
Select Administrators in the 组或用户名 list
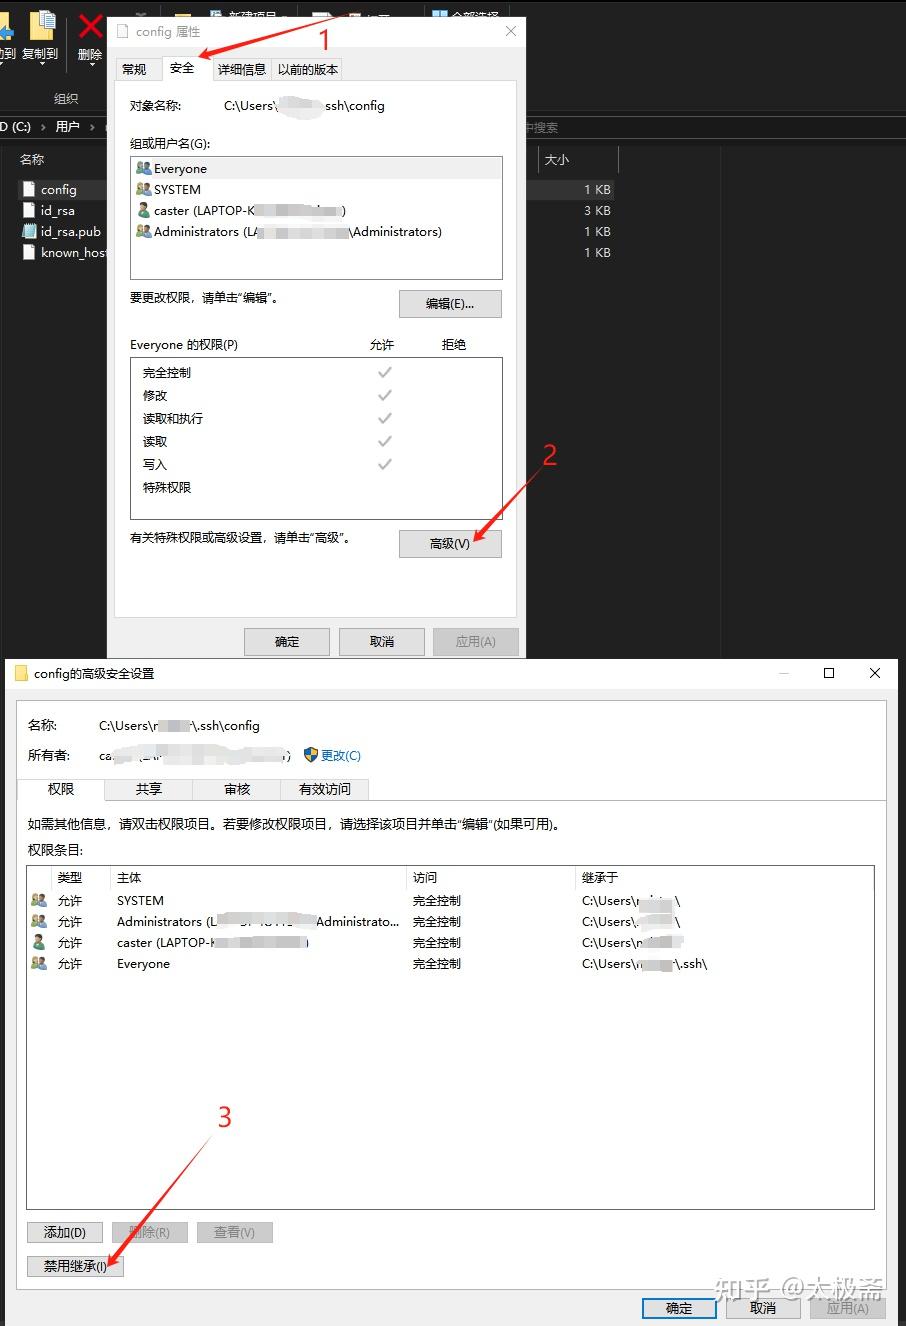point(316,231)
